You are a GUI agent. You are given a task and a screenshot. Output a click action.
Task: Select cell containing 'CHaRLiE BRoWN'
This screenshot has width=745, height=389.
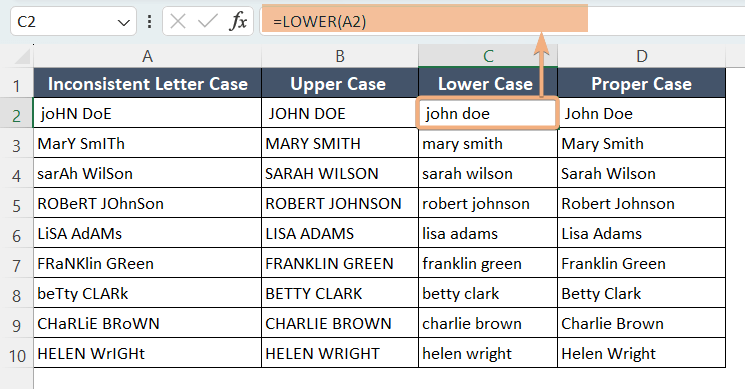(147, 323)
